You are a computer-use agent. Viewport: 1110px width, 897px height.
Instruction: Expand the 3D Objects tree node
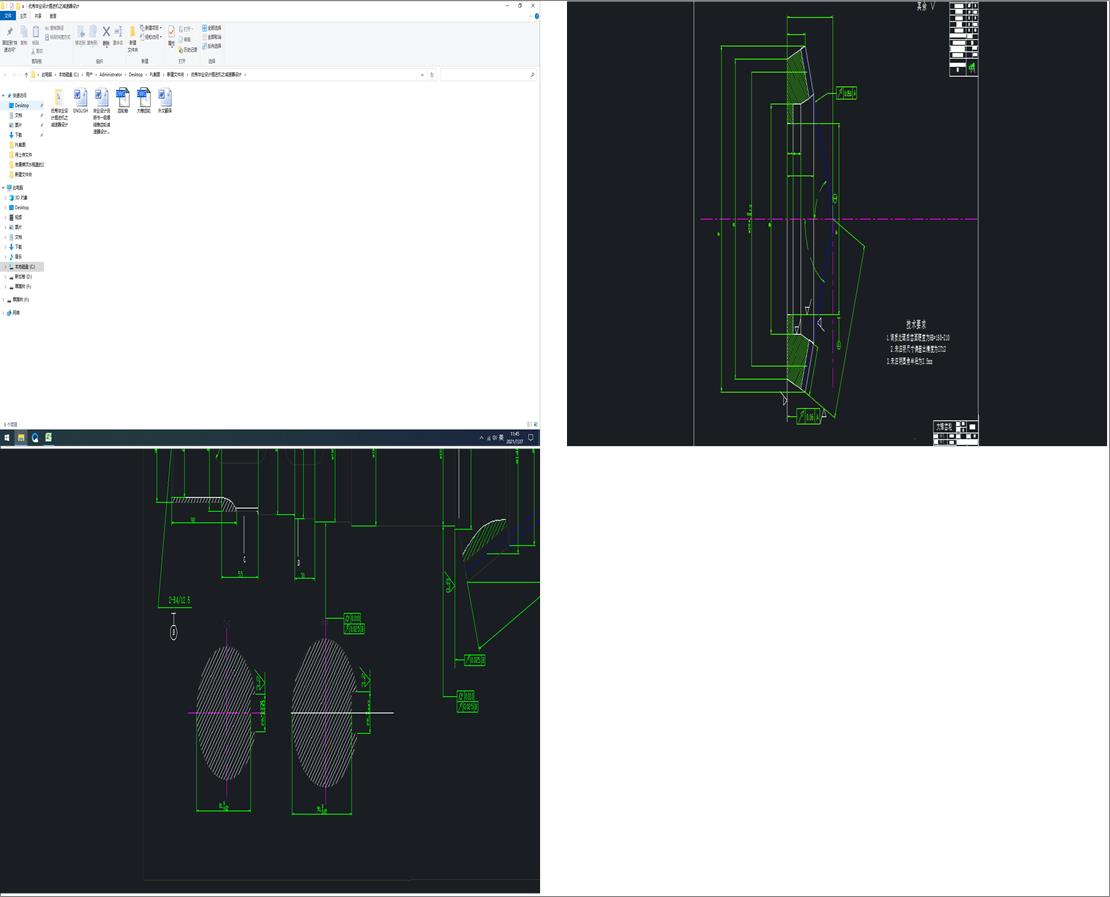[x=6, y=198]
